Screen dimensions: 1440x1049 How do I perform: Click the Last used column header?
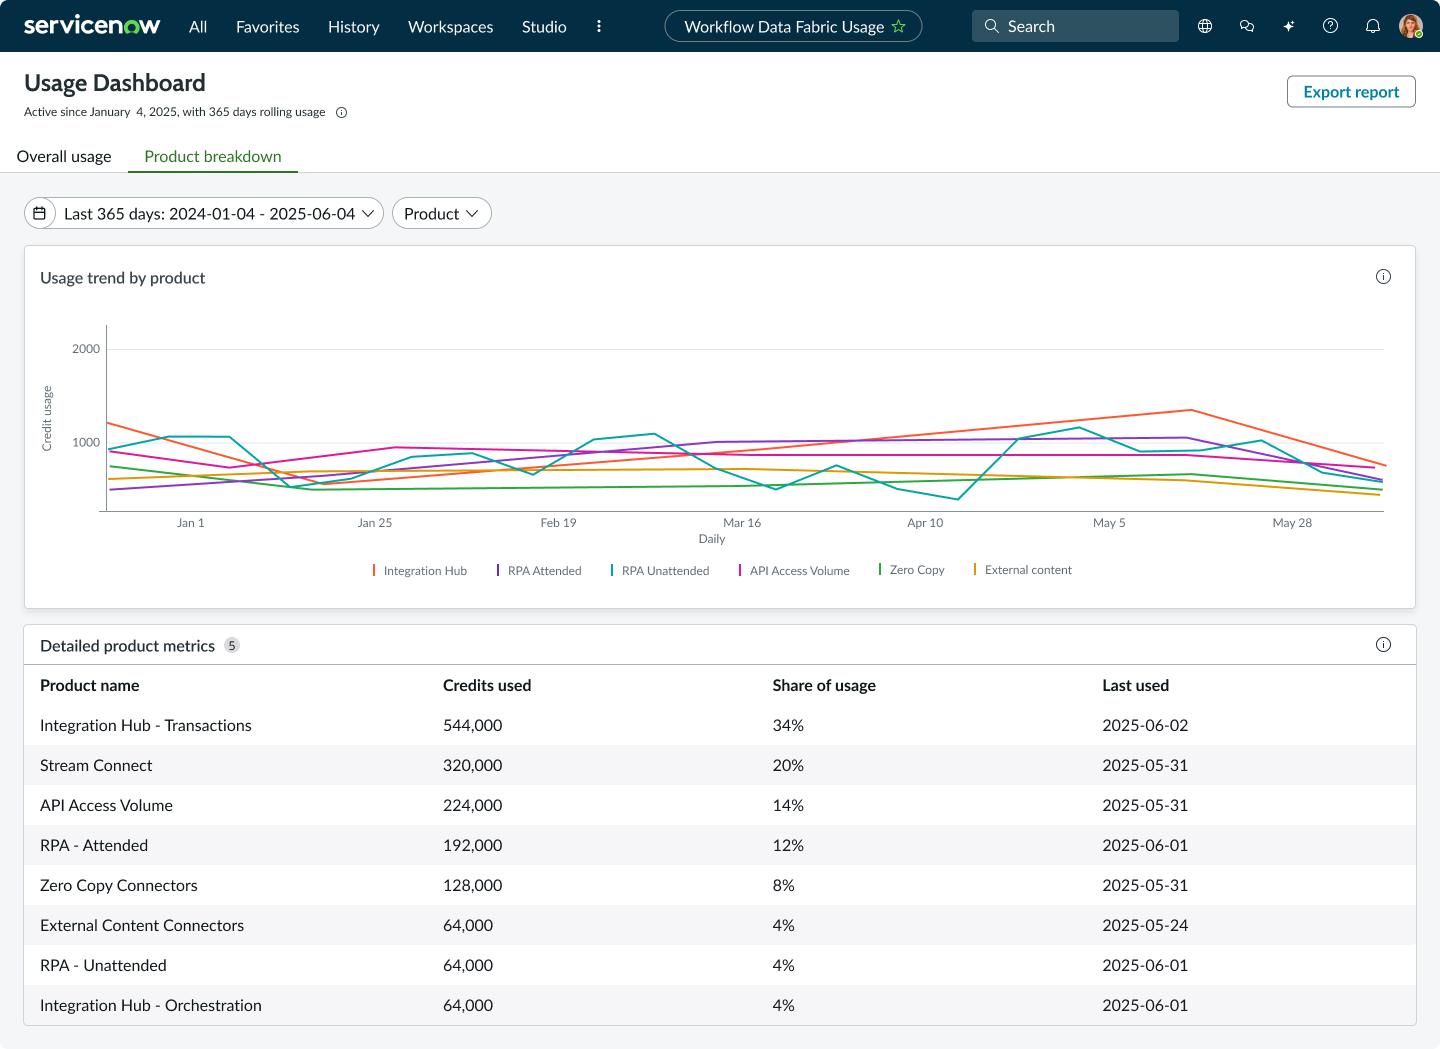point(1135,685)
